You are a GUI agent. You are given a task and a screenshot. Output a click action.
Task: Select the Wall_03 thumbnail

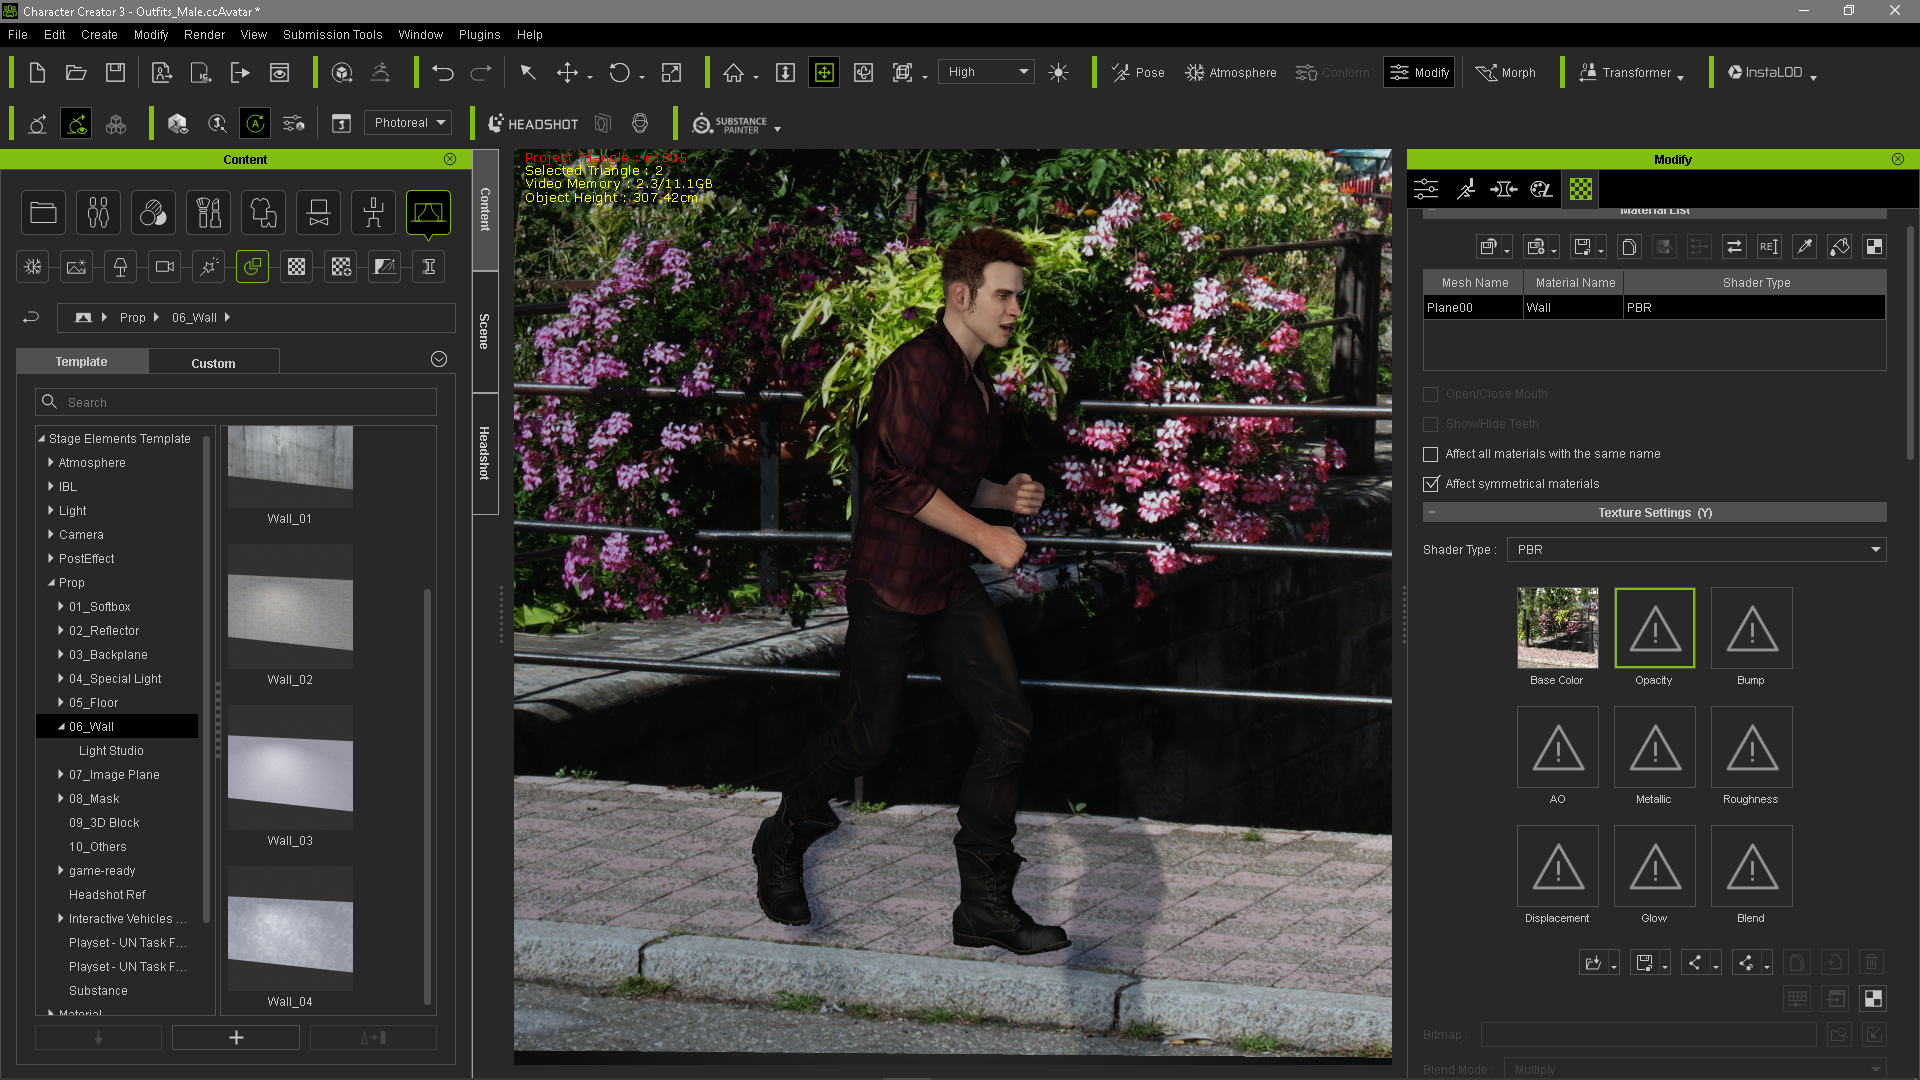point(290,767)
